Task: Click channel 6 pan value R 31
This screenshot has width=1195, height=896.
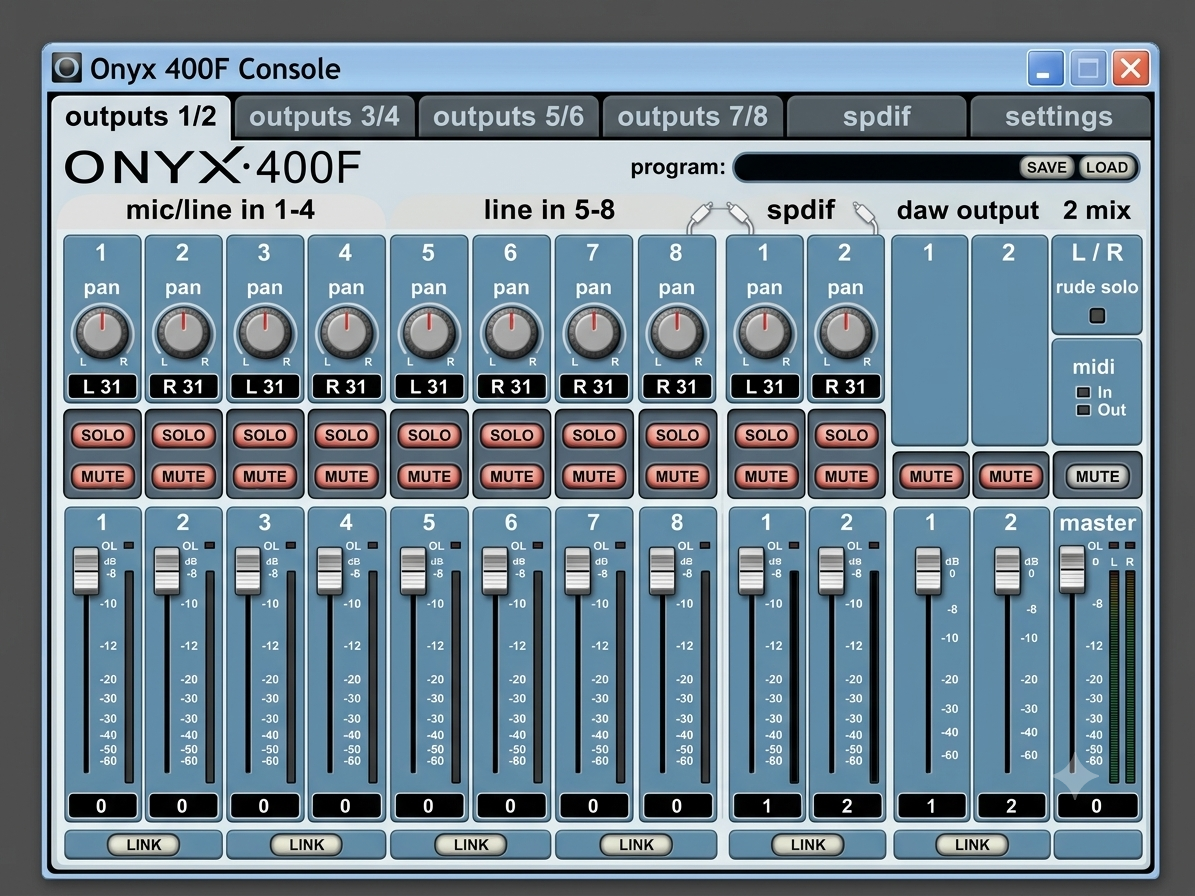Action: [511, 386]
